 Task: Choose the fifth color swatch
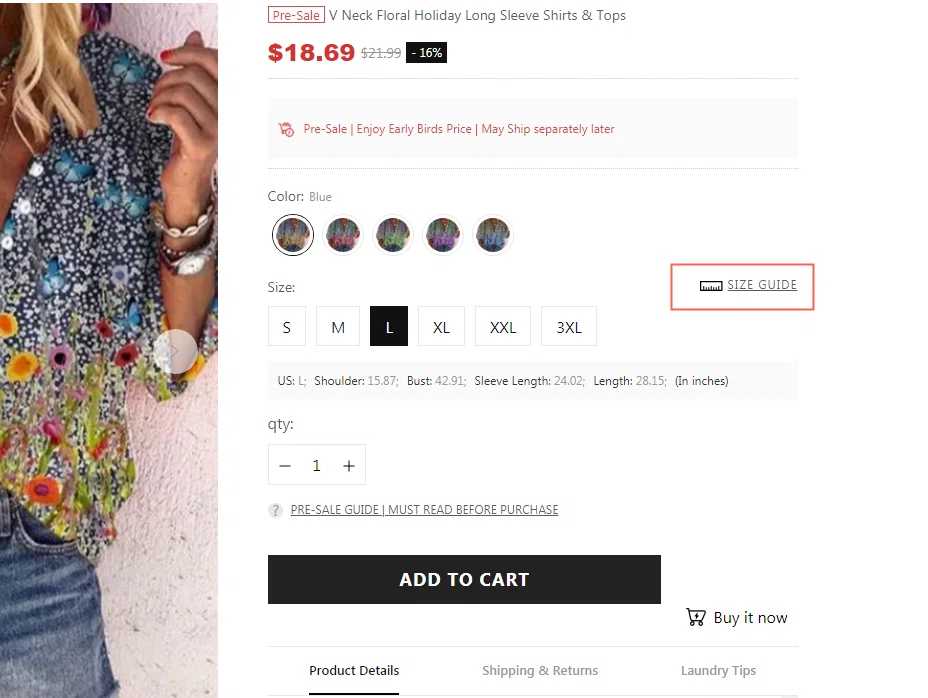493,236
